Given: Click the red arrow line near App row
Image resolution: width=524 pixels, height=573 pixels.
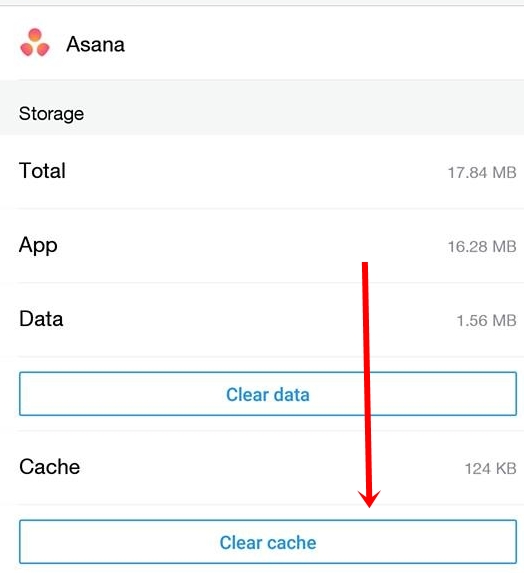Looking at the screenshot, I should (x=365, y=272).
